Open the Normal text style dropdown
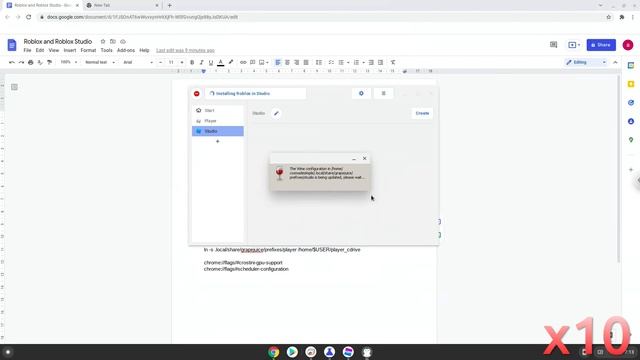 (100, 62)
